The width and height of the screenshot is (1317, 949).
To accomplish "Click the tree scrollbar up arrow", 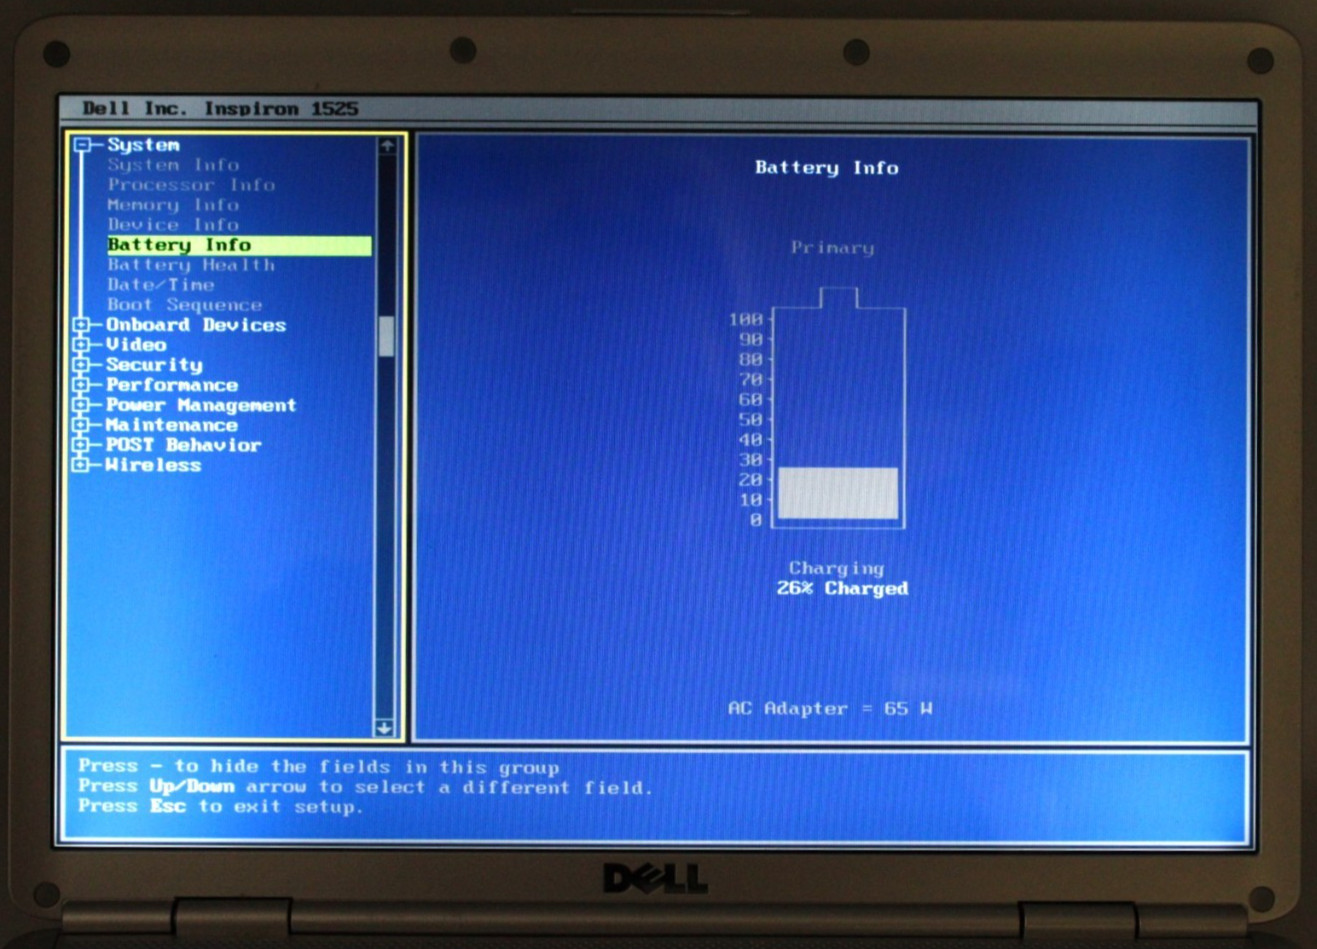I will [x=386, y=146].
